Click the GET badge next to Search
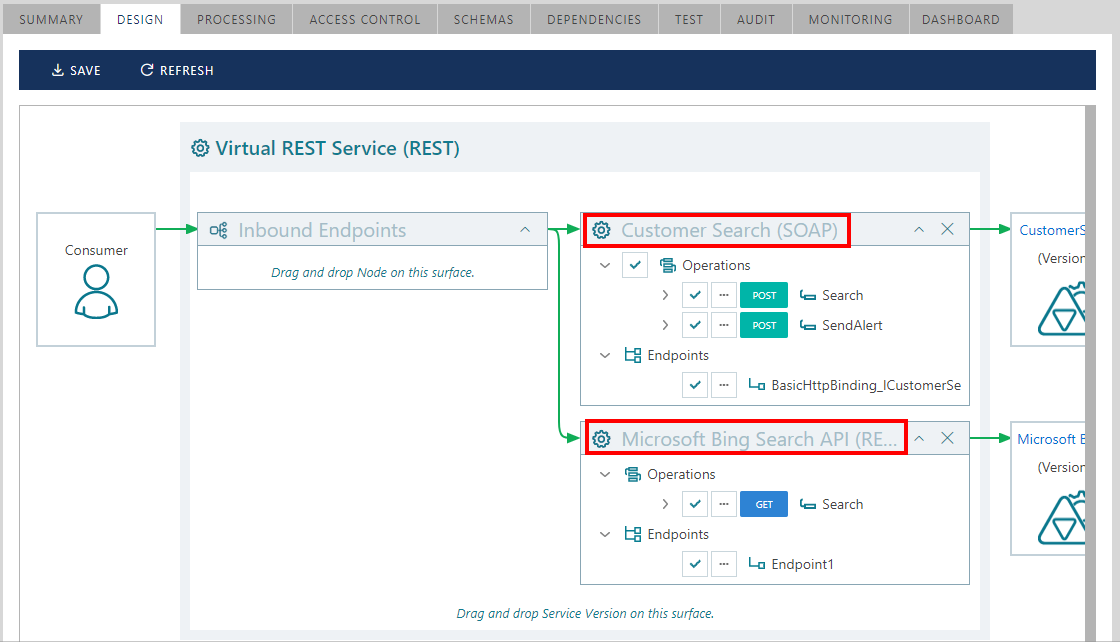Viewport: 1120px width, 642px height. [x=764, y=504]
